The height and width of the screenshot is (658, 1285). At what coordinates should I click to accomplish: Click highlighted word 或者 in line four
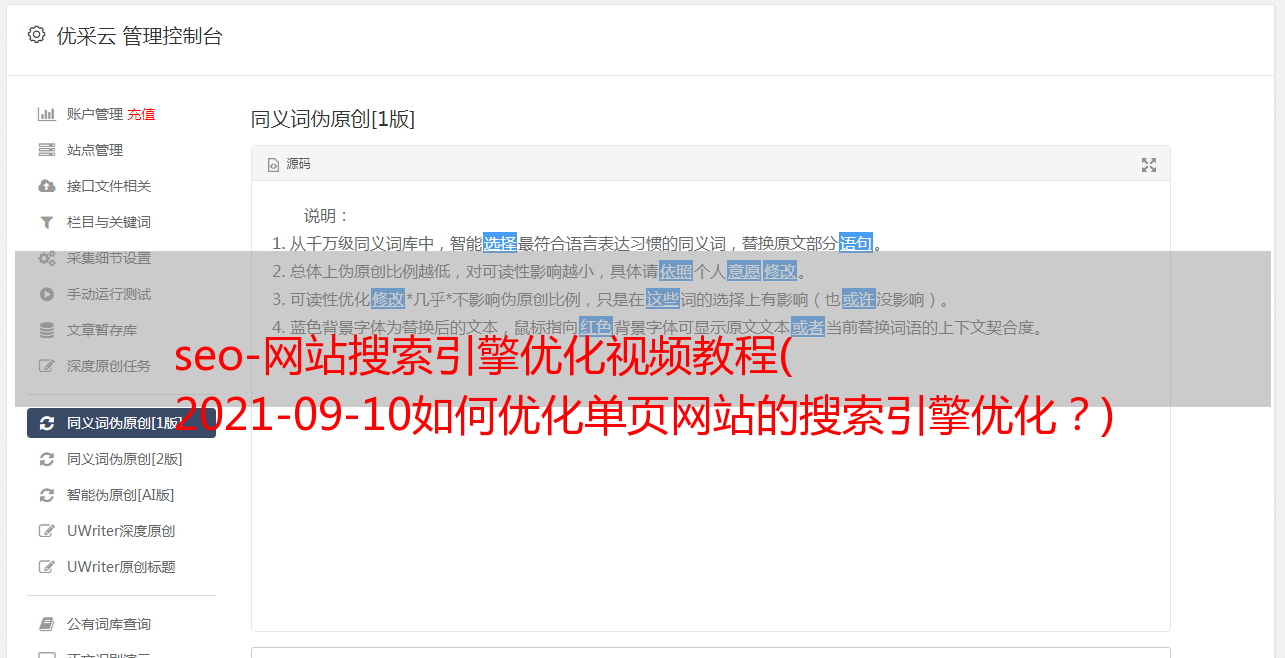808,327
